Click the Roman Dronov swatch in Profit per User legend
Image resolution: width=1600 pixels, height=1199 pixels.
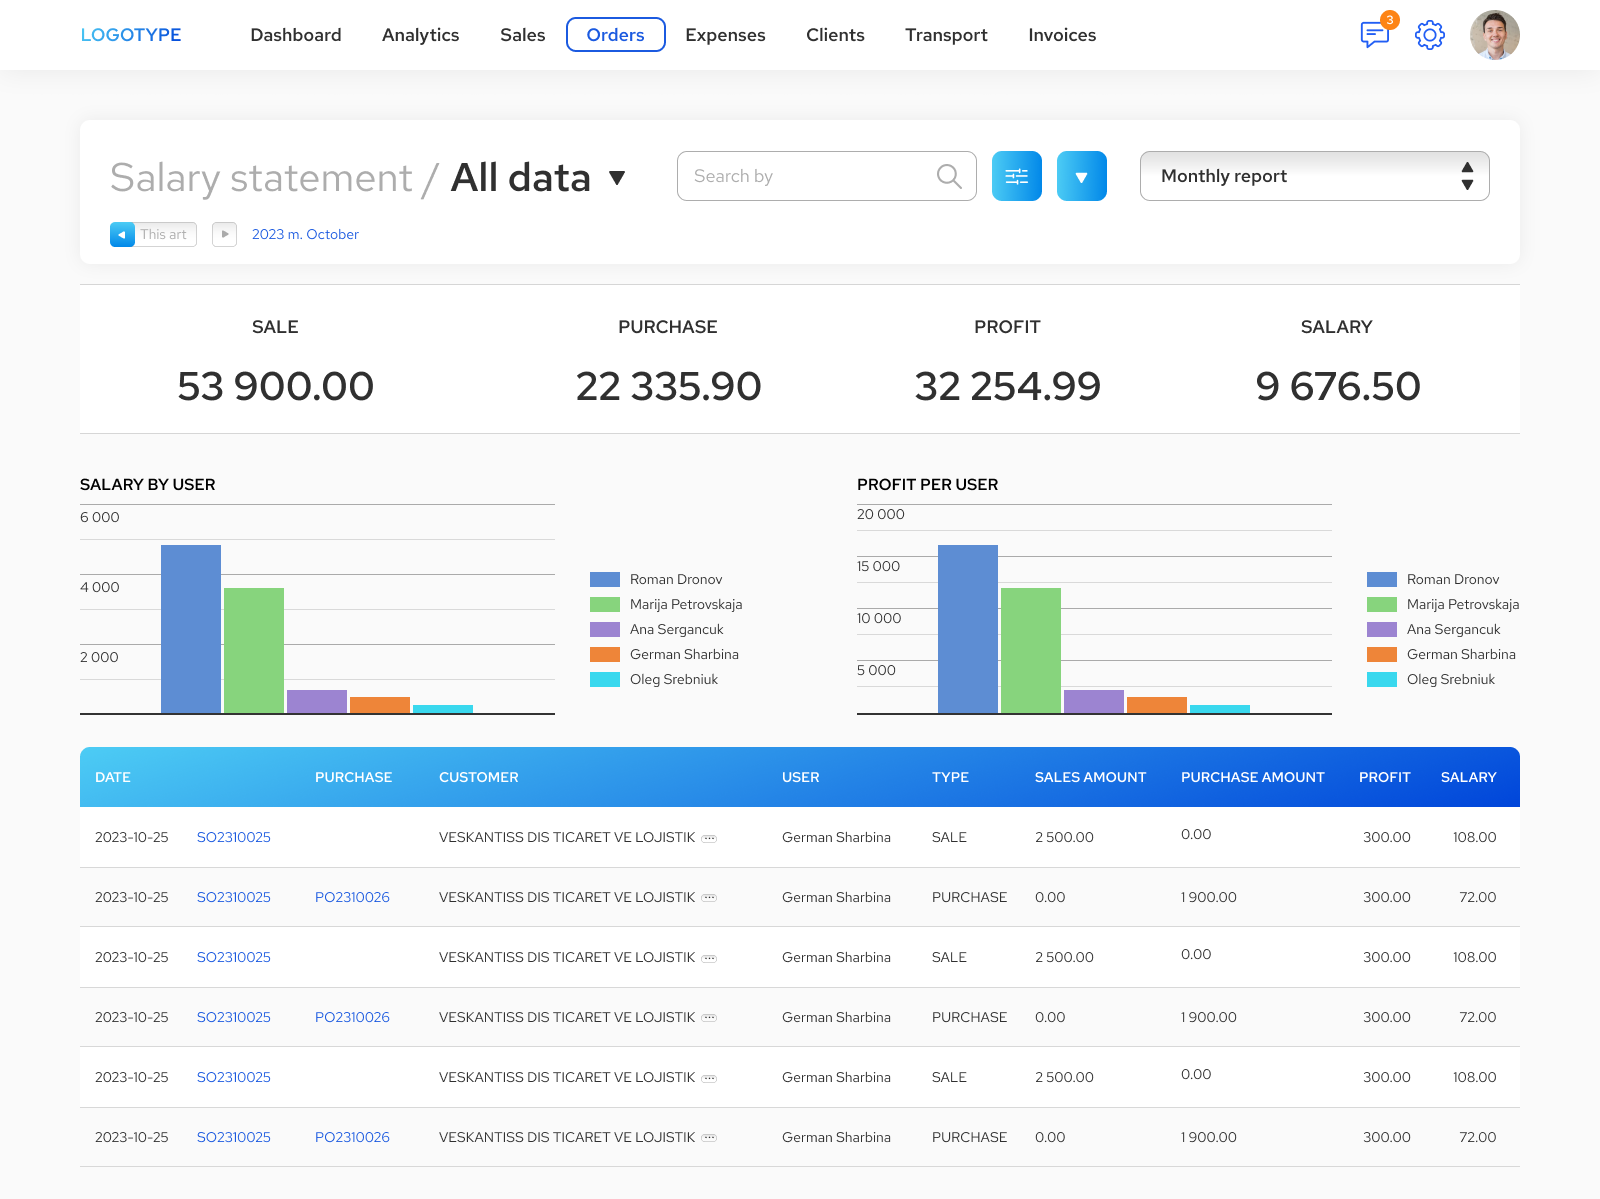click(1382, 579)
